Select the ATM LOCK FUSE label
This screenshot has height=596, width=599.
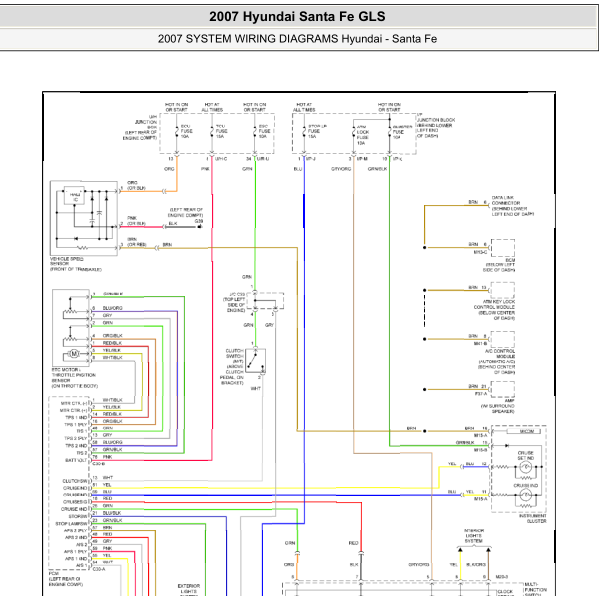[363, 135]
